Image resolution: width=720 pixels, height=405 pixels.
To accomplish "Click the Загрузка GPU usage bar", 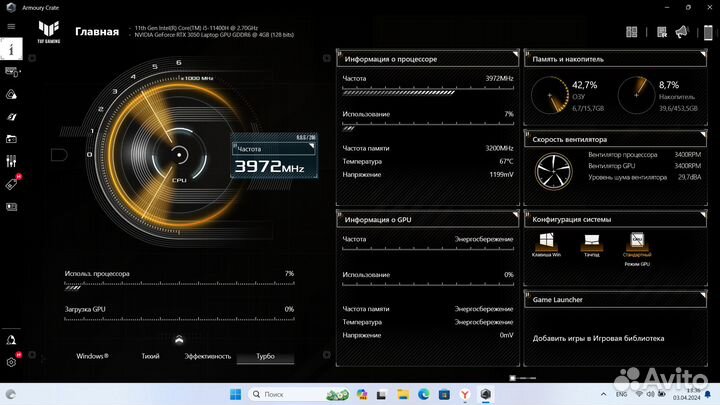I will (x=179, y=320).
